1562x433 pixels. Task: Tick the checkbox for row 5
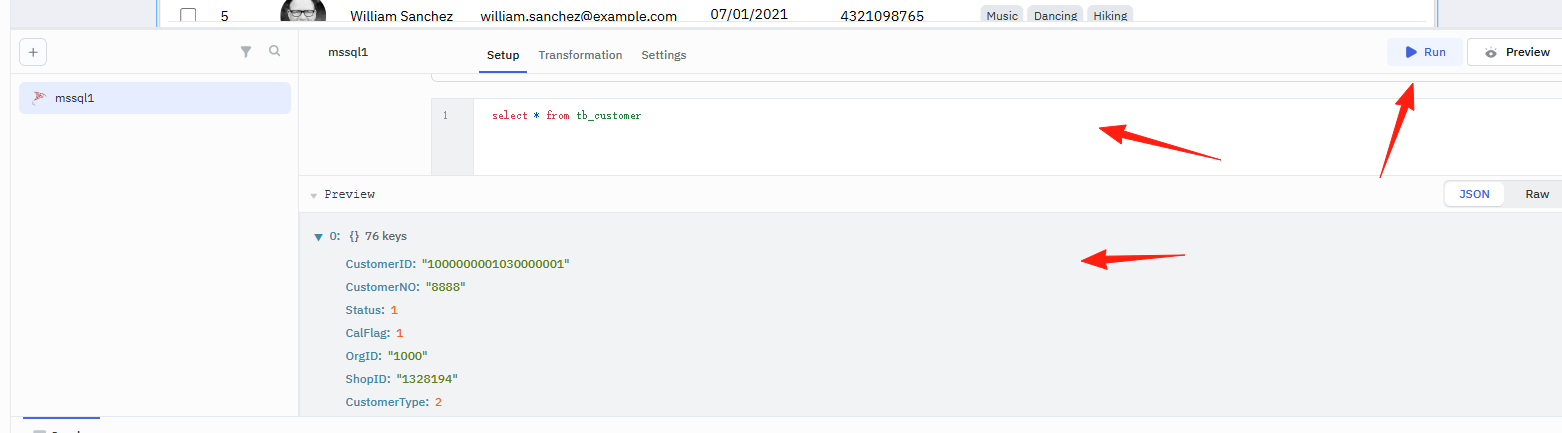pos(188,16)
